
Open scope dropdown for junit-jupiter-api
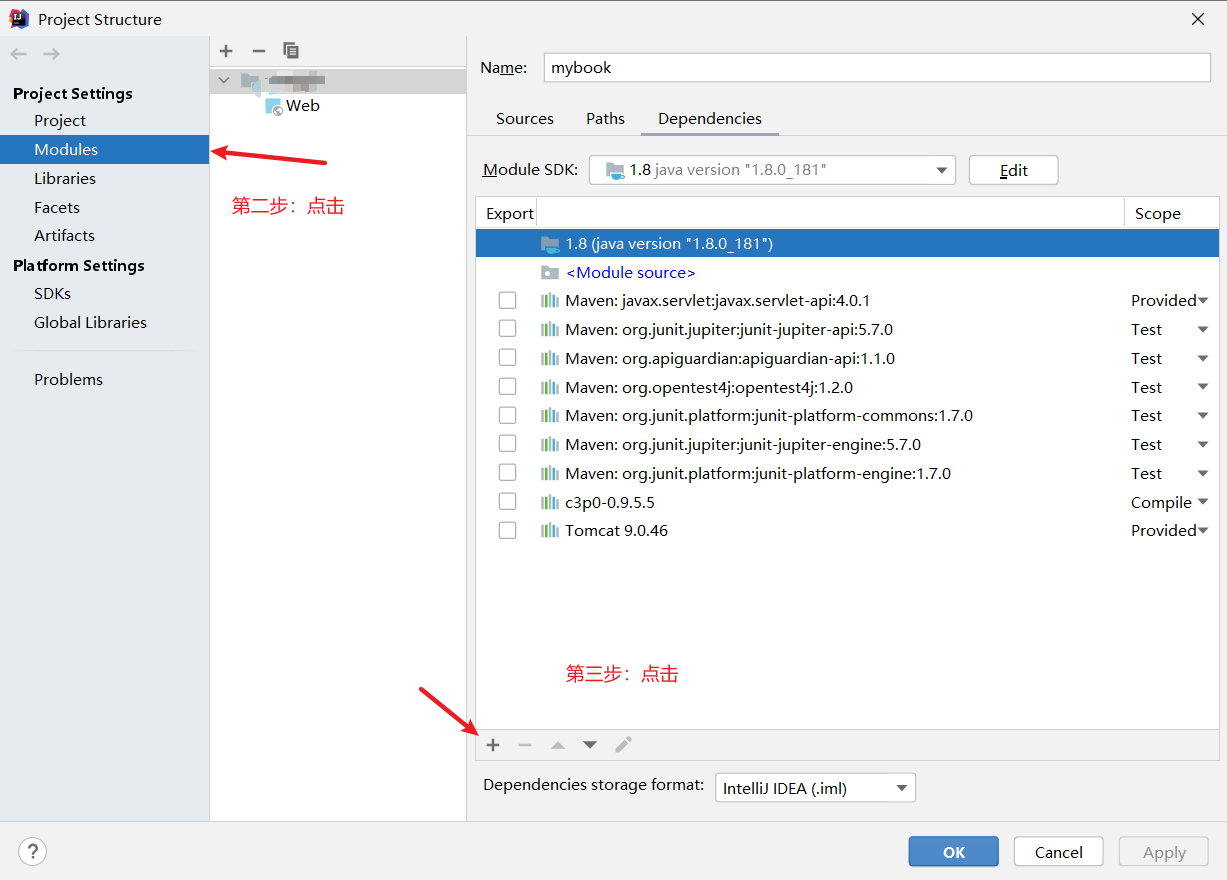pyautogui.click(x=1202, y=330)
